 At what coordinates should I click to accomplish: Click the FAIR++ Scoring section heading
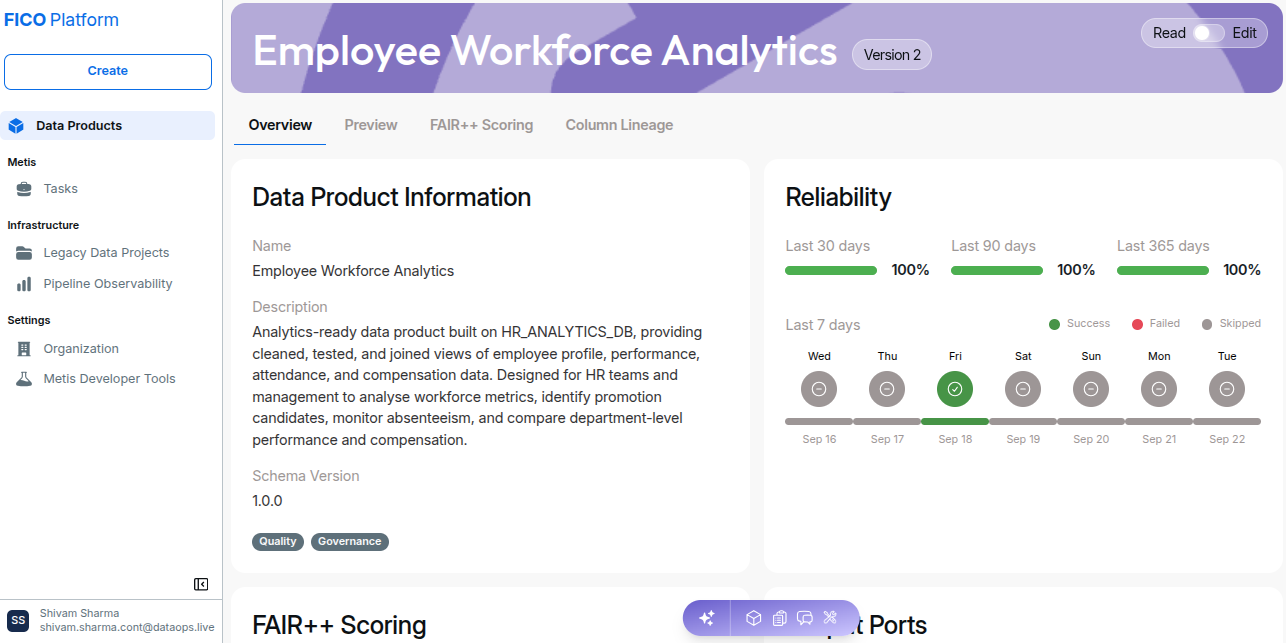339,626
